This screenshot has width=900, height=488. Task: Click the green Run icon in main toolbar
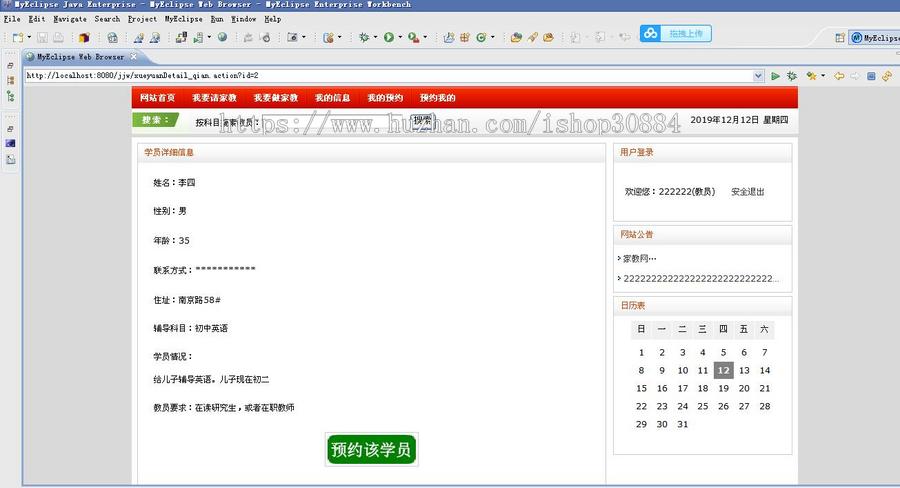click(x=389, y=37)
